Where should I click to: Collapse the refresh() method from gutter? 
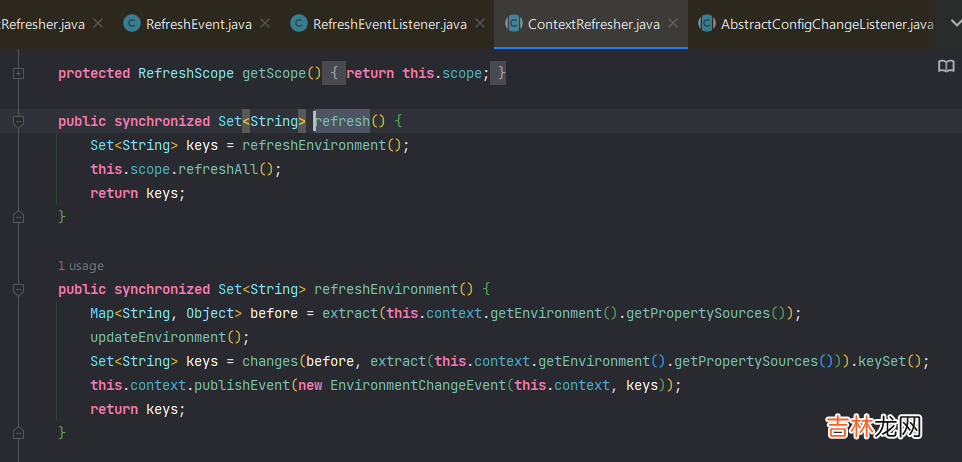[x=18, y=121]
